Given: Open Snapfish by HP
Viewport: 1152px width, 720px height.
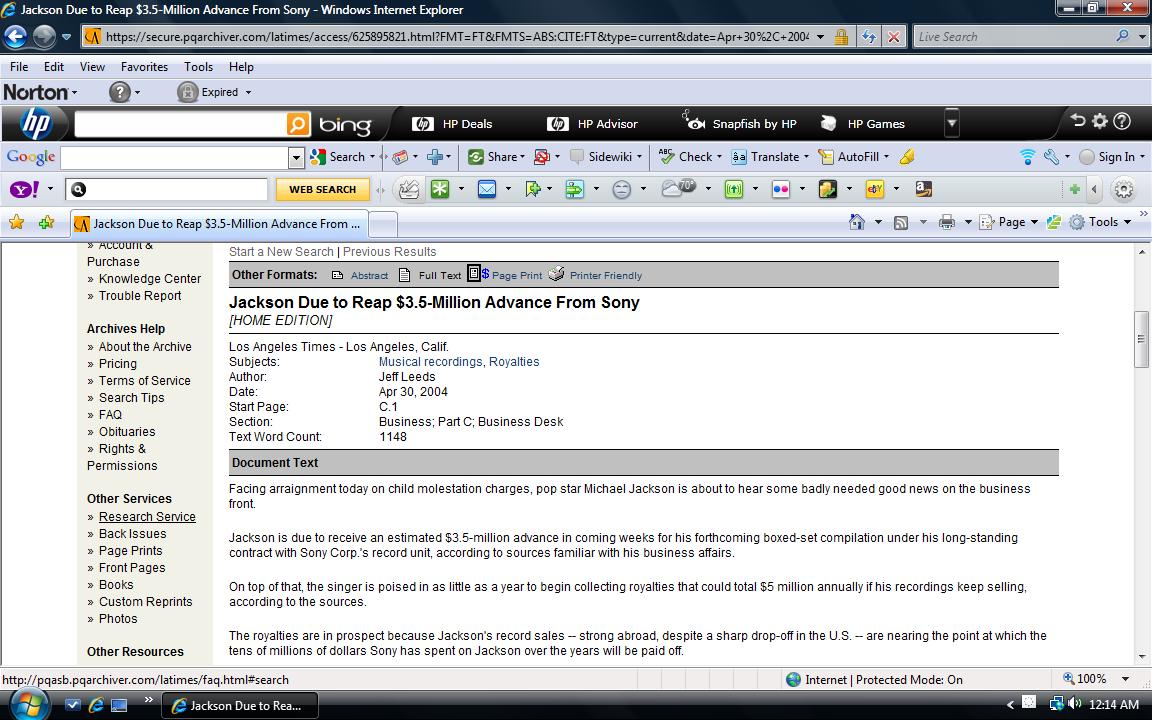Looking at the screenshot, I should tap(739, 123).
